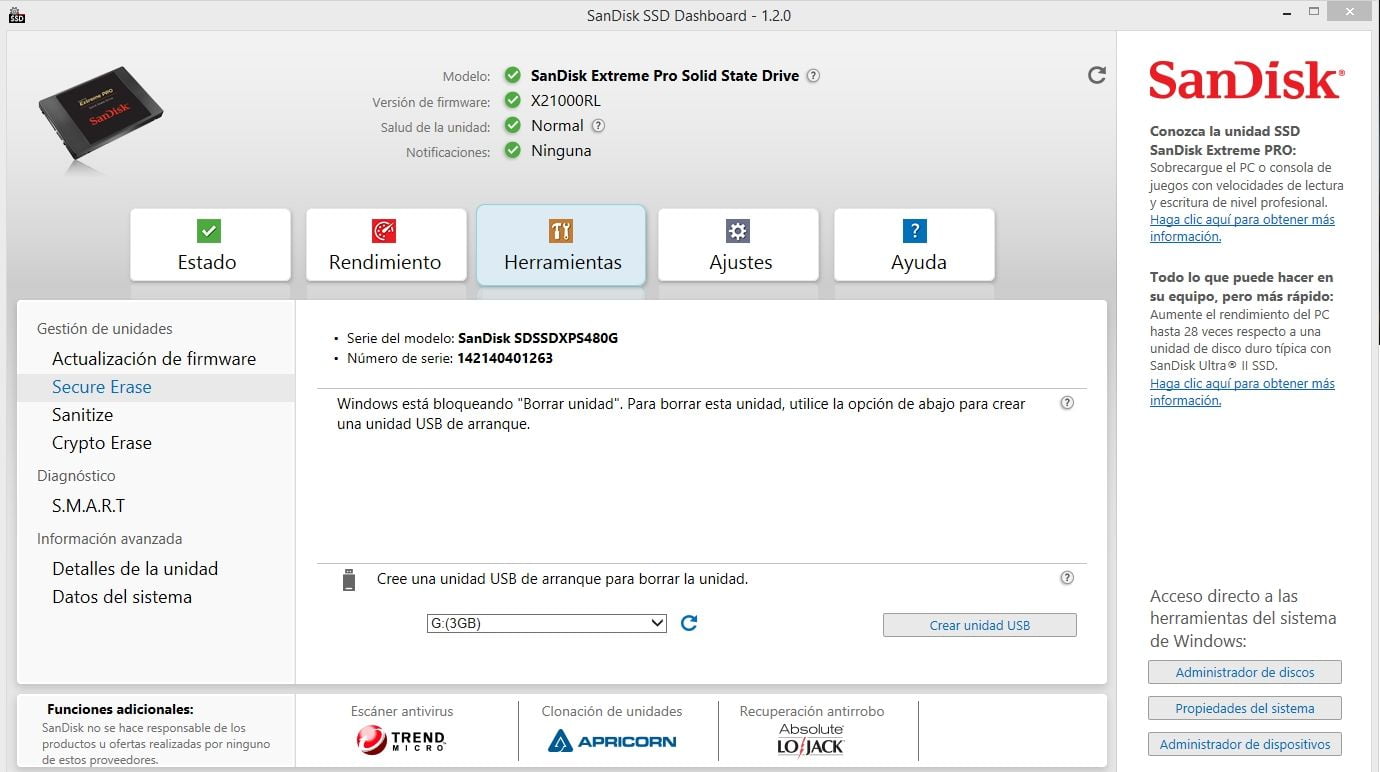Refresh the USB drive list
Screen dimensions: 1380x772
pos(689,623)
